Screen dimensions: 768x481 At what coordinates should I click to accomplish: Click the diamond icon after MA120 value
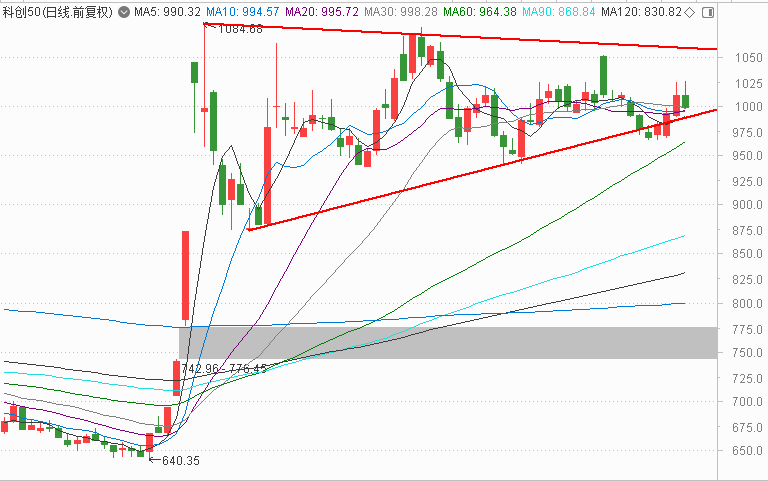[x=689, y=12]
